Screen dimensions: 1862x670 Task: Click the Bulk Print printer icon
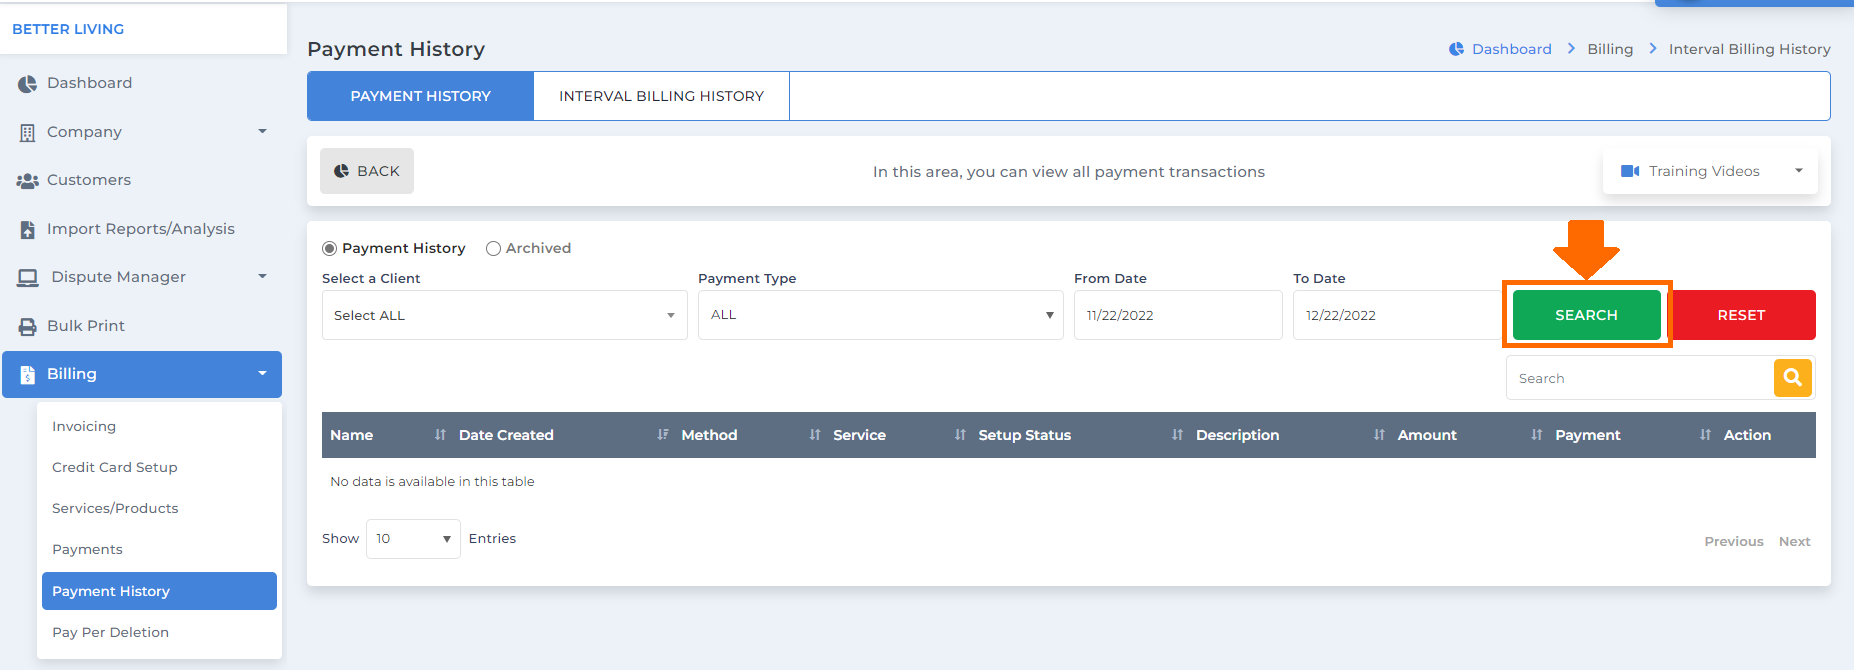tap(28, 326)
